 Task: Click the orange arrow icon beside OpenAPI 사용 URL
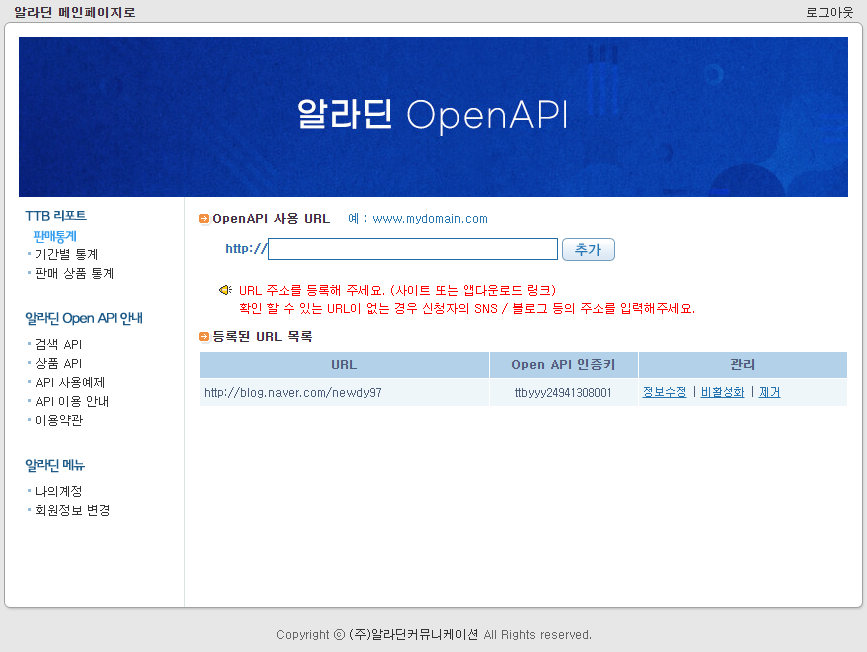(x=204, y=219)
